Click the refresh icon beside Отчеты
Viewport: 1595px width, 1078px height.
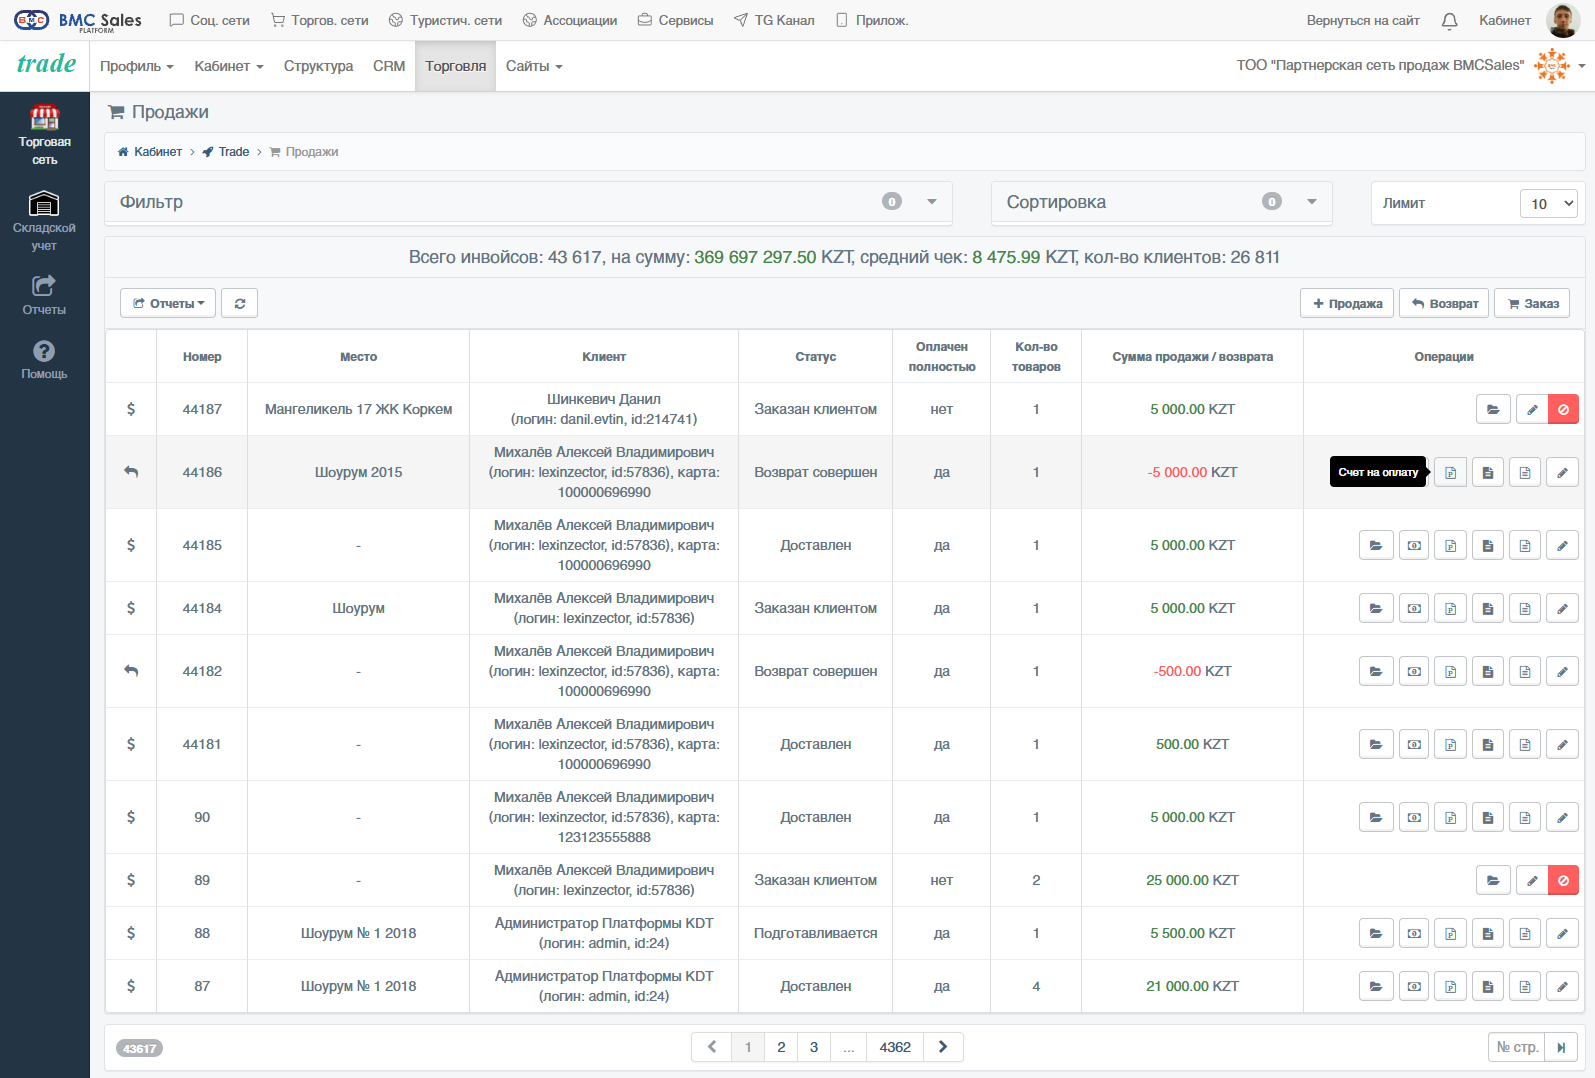coord(240,303)
